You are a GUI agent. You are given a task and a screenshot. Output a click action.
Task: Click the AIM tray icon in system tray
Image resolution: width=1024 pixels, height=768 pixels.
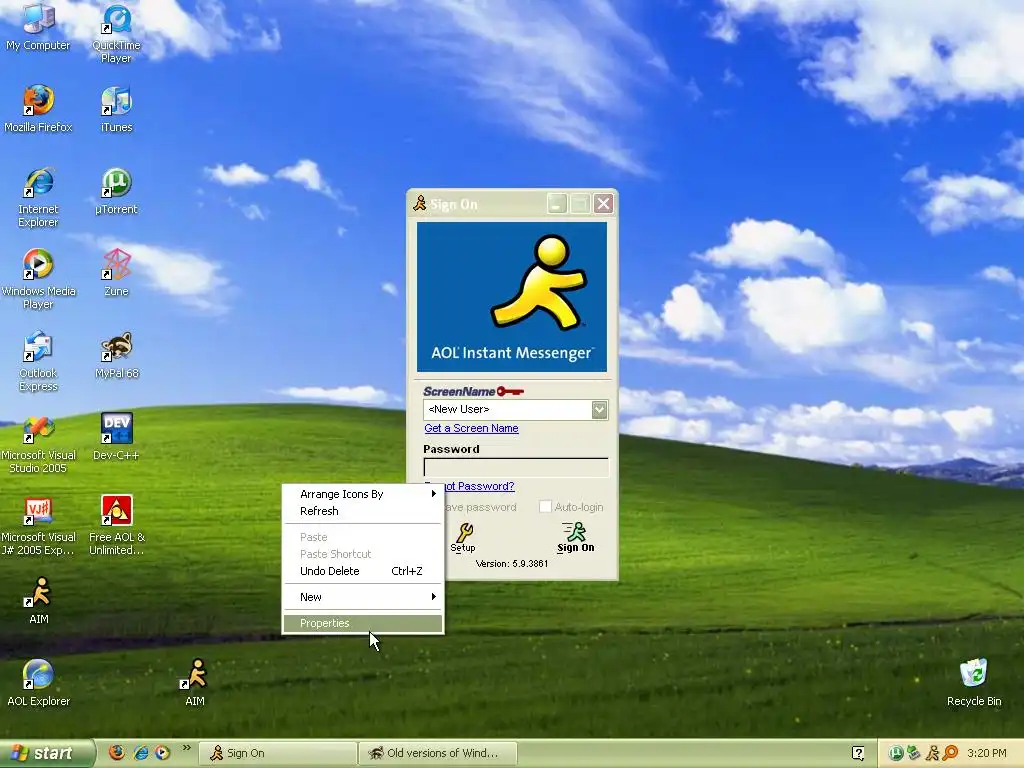coord(933,753)
